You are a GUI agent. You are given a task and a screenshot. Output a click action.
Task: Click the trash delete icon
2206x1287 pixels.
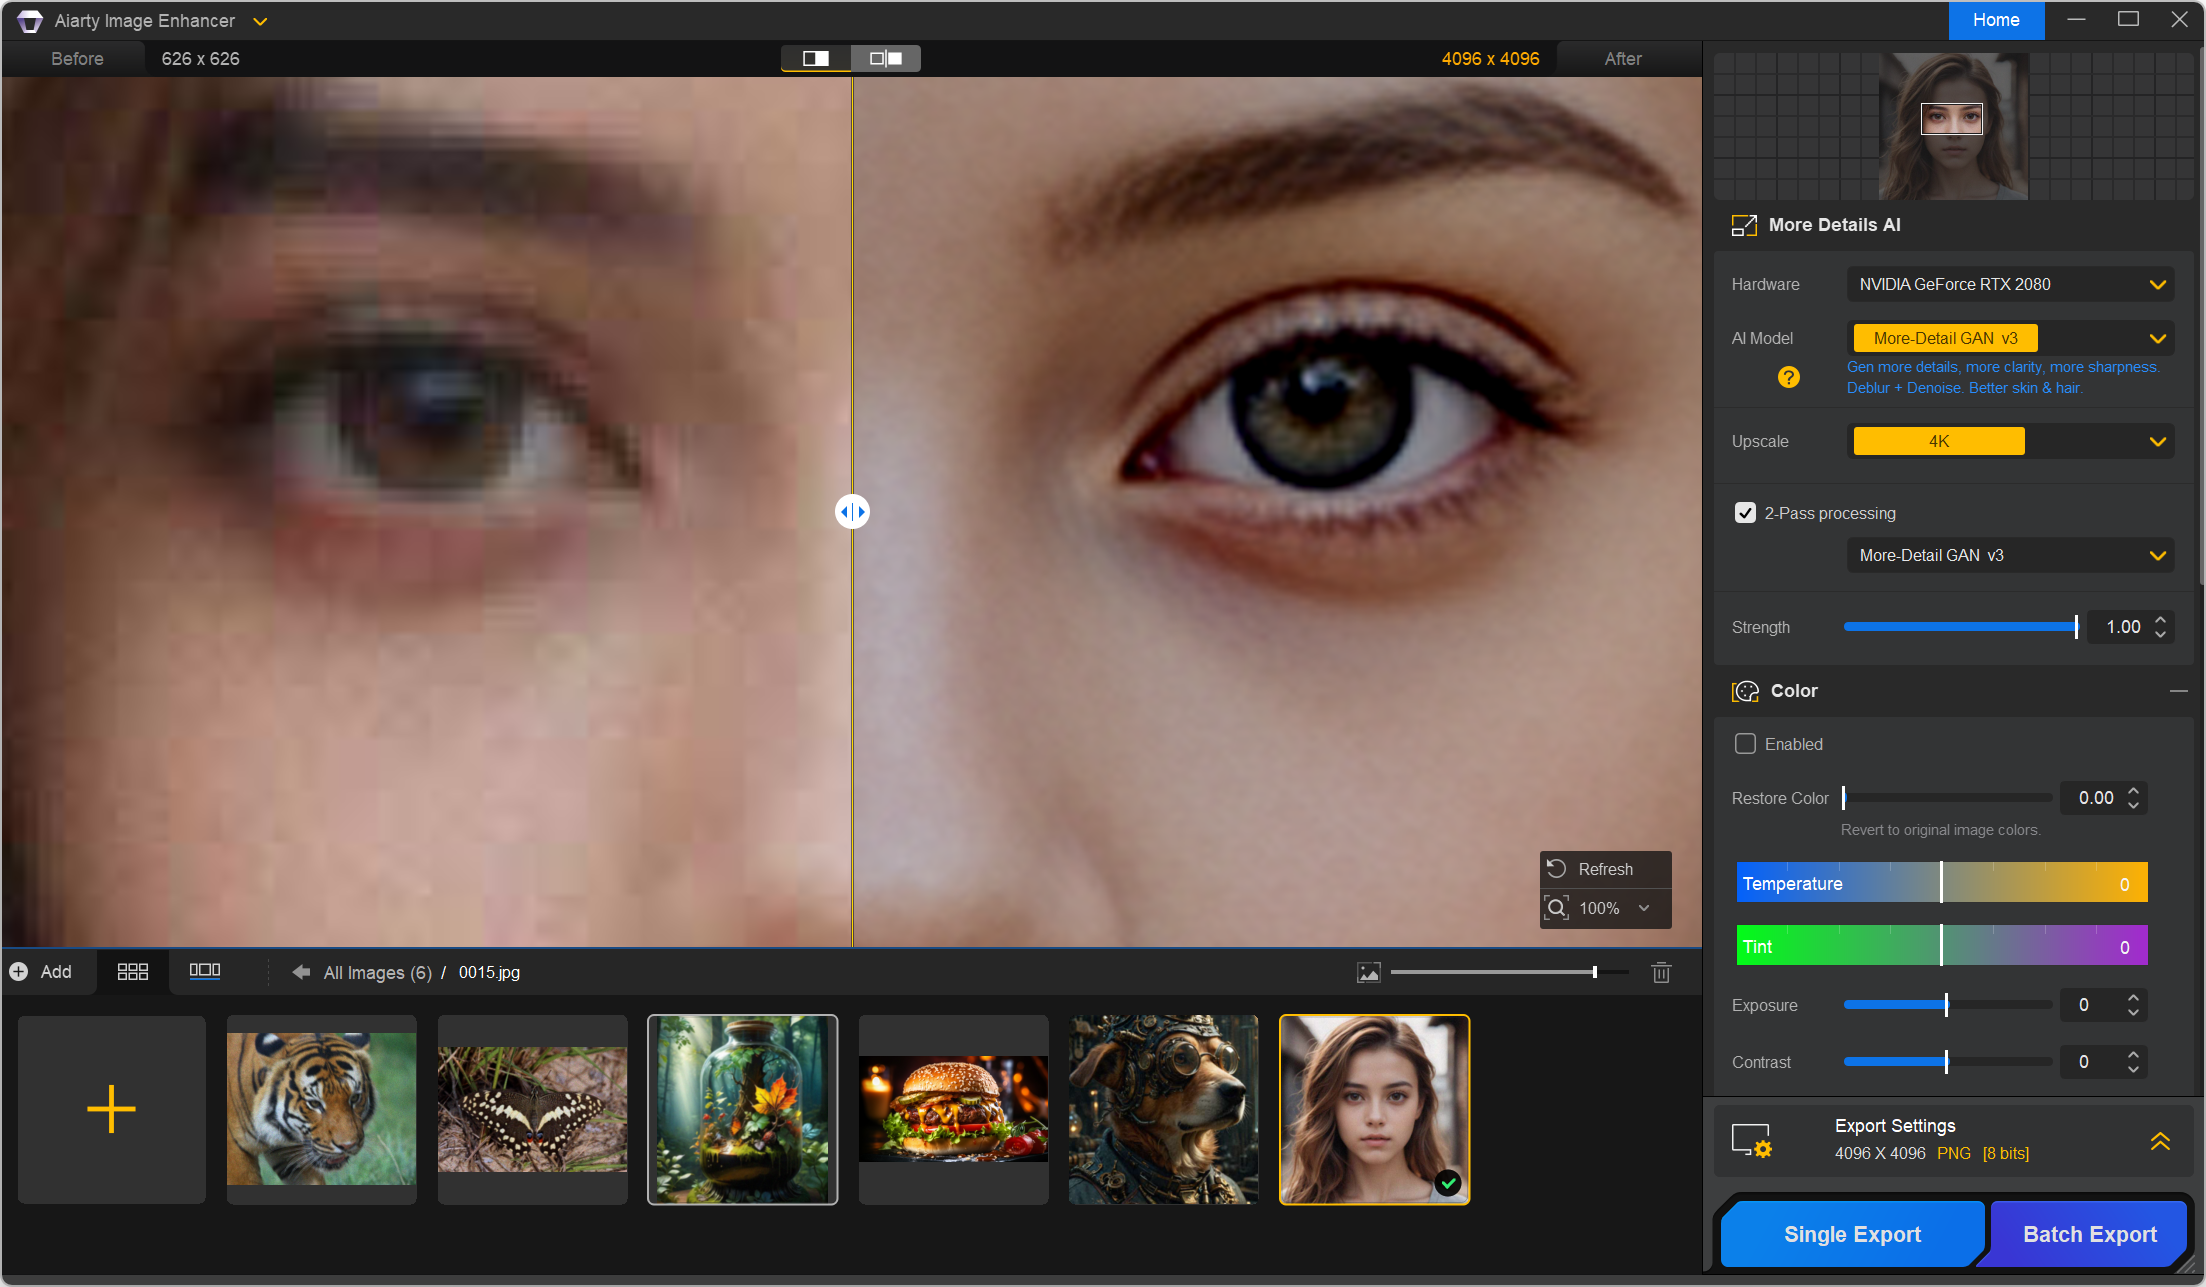(x=1661, y=972)
